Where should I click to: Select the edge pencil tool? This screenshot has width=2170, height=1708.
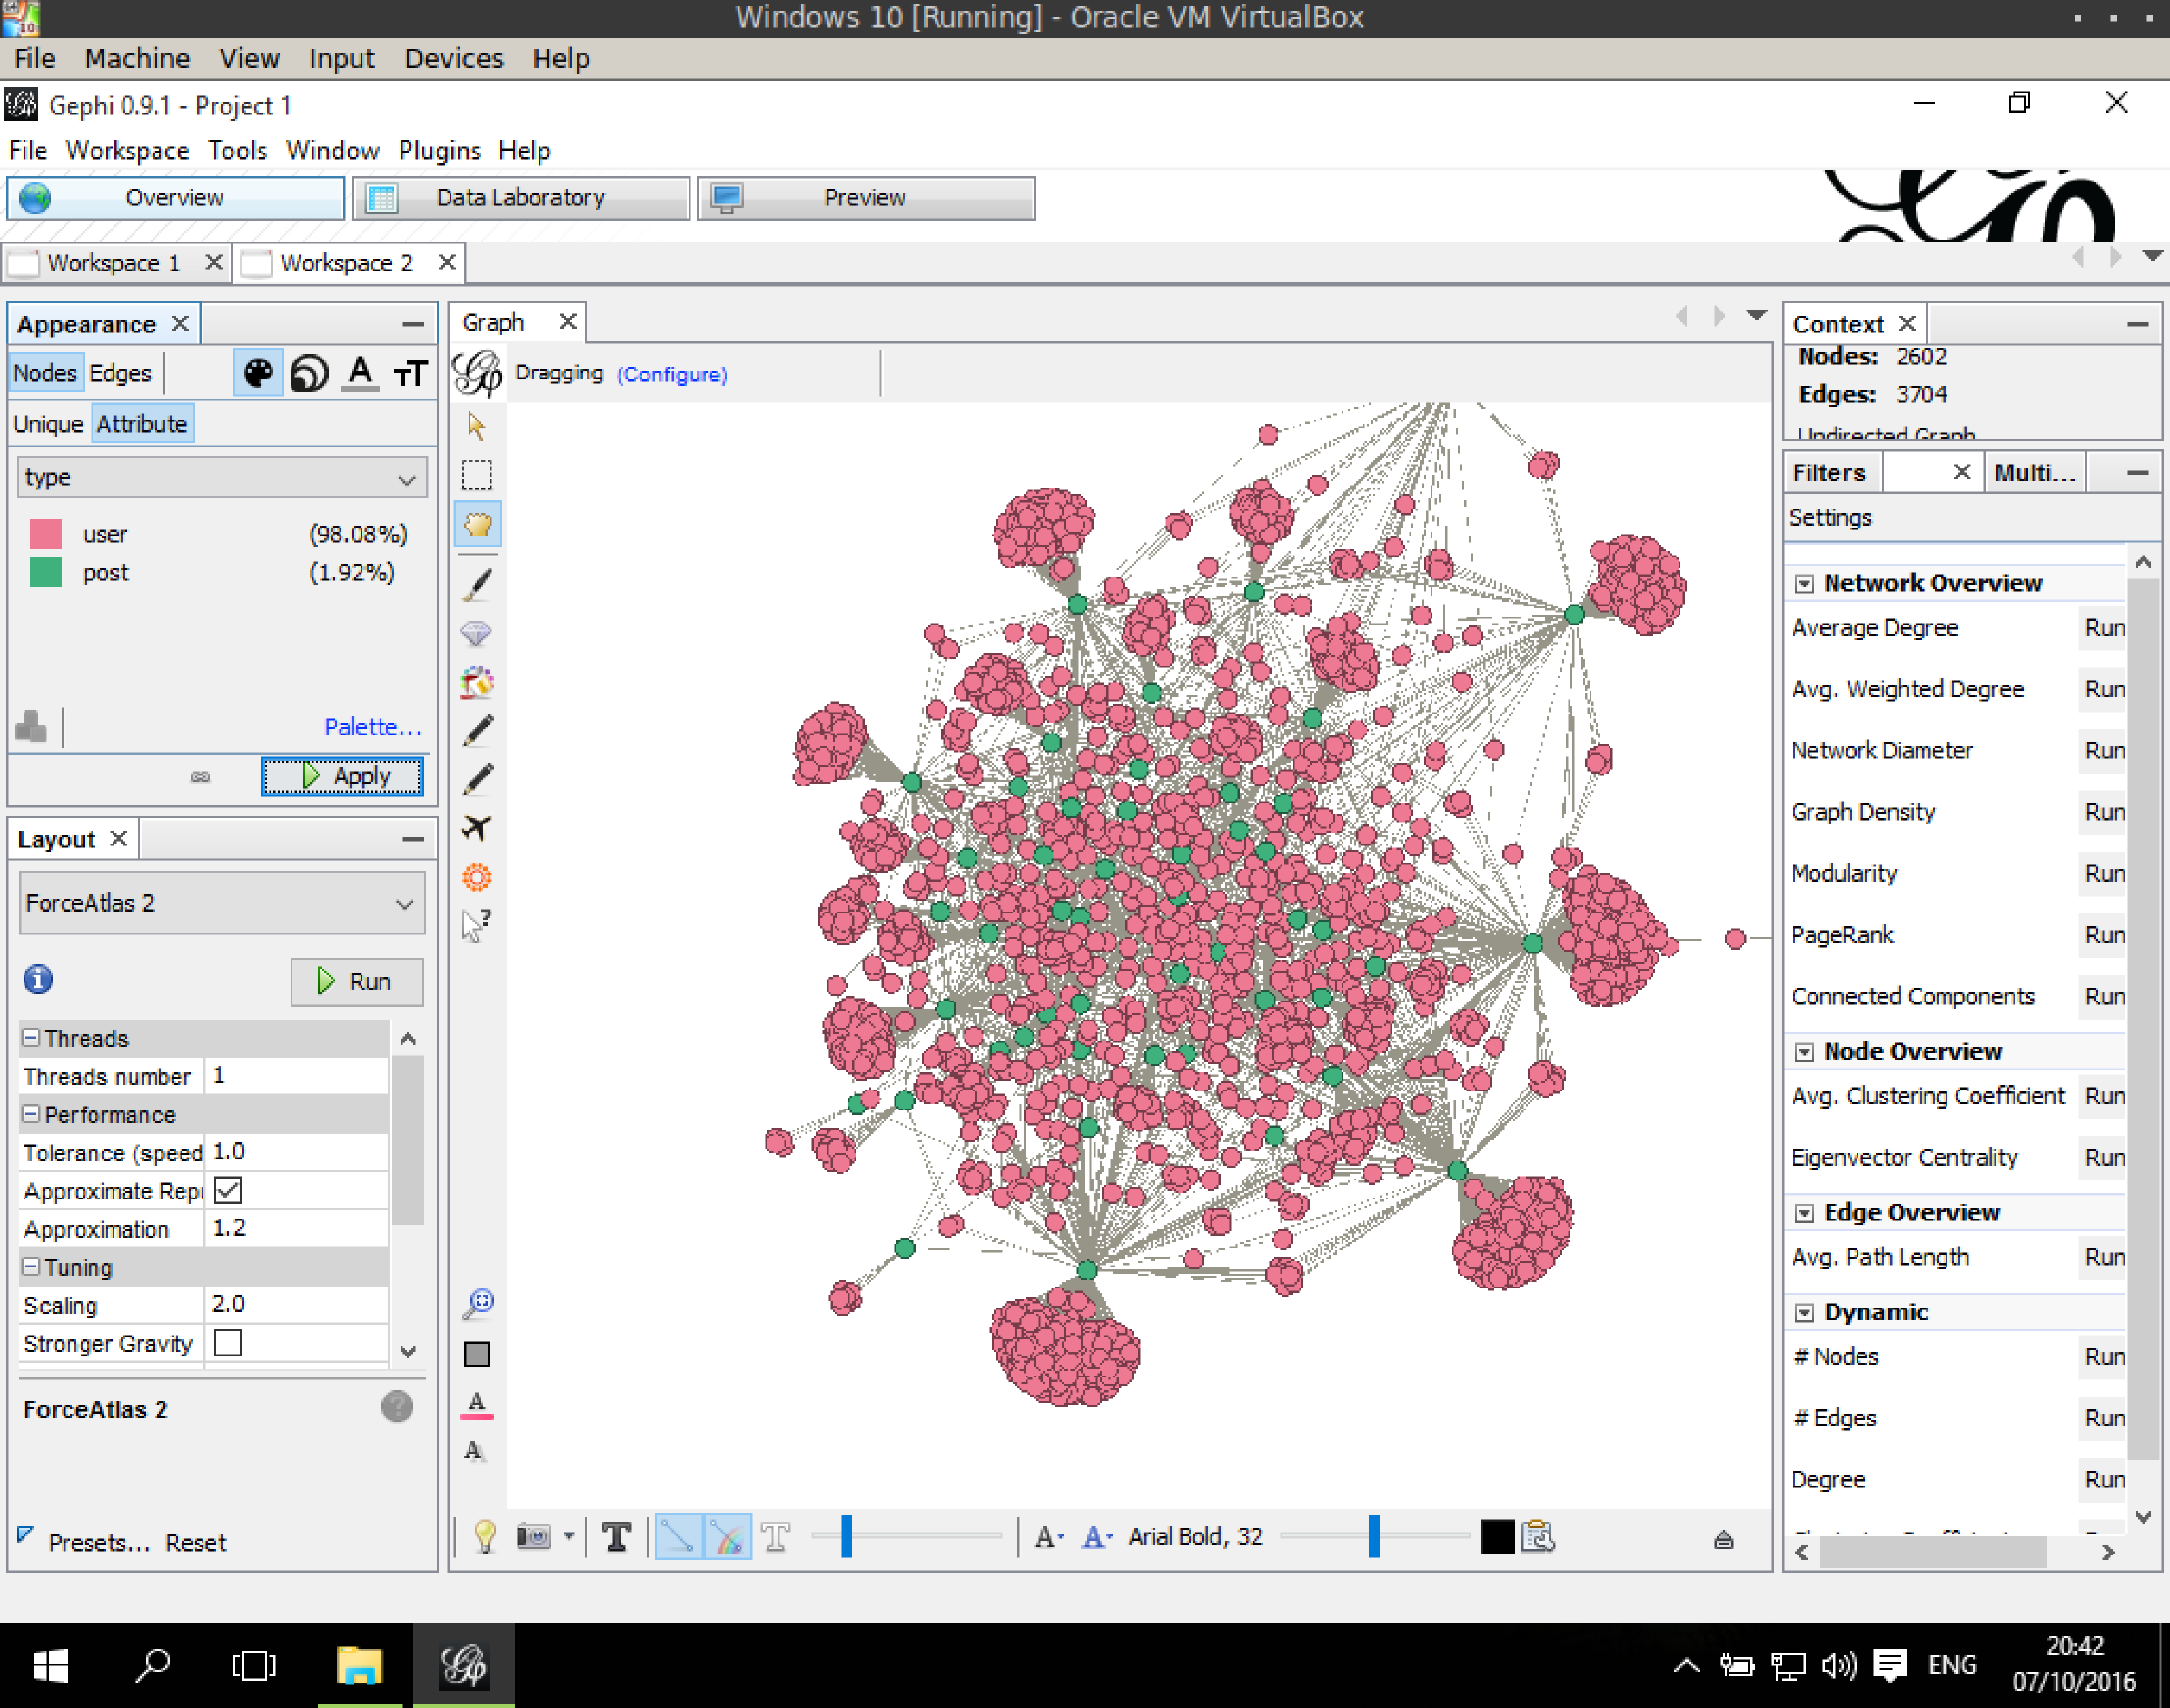point(477,779)
